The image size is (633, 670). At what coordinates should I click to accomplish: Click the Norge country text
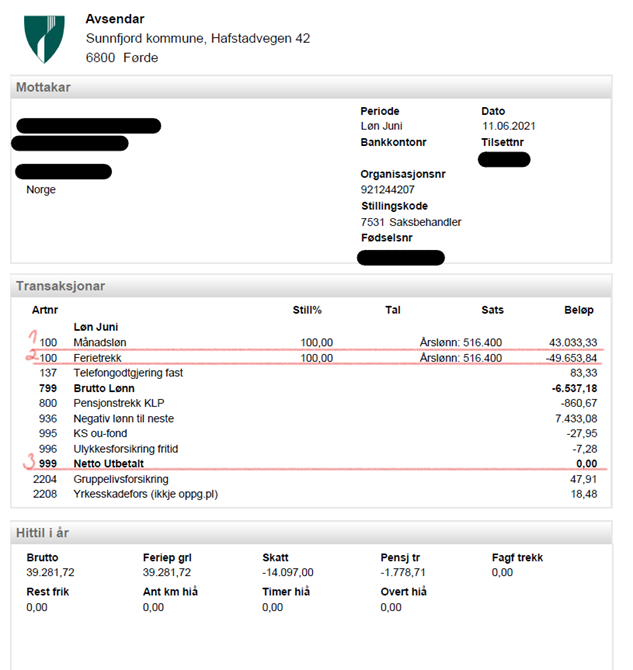[41, 189]
